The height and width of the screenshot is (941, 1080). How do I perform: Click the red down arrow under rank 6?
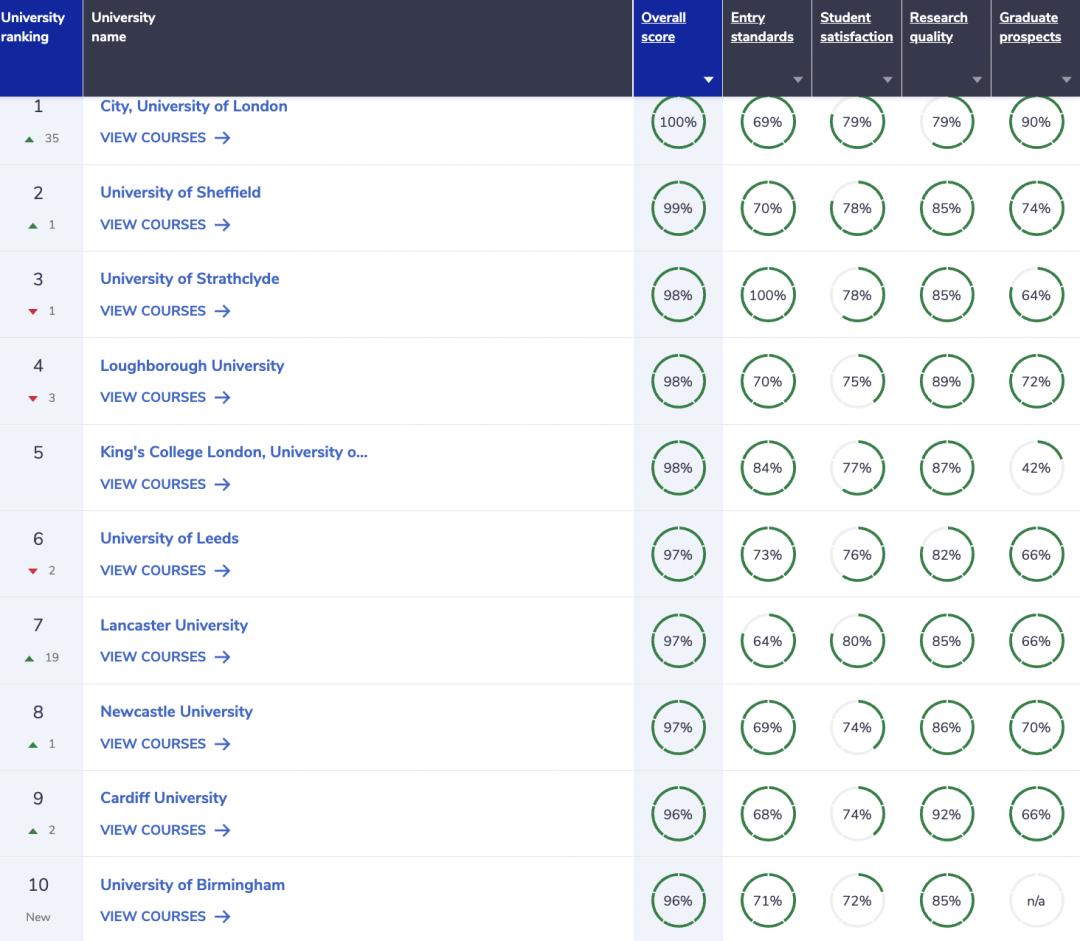point(33,571)
